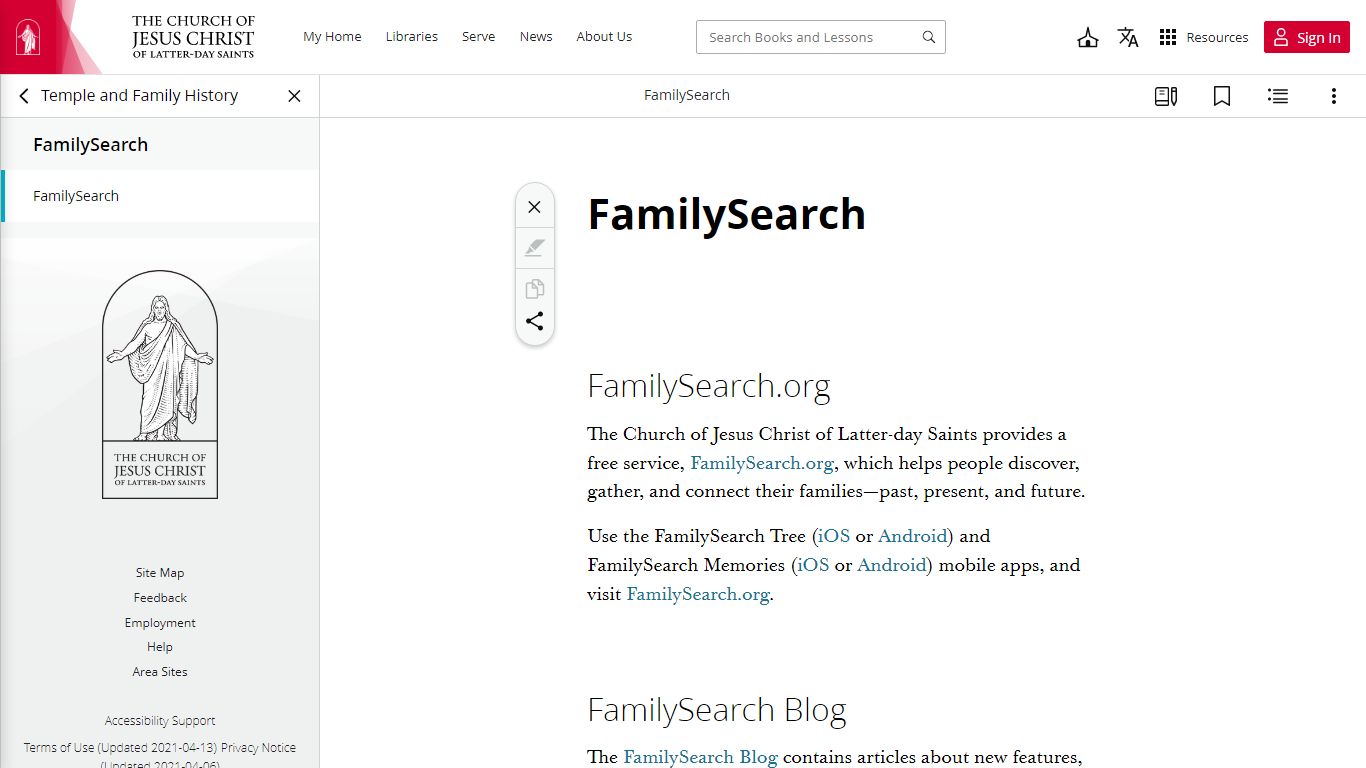Close the sidebar navigation panel
Screen dimensions: 1366x768
pyautogui.click(x=294, y=96)
